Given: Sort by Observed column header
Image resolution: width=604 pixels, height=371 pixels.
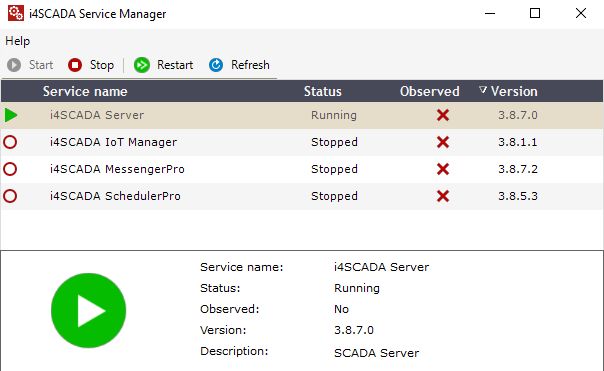Looking at the screenshot, I should 430,91.
